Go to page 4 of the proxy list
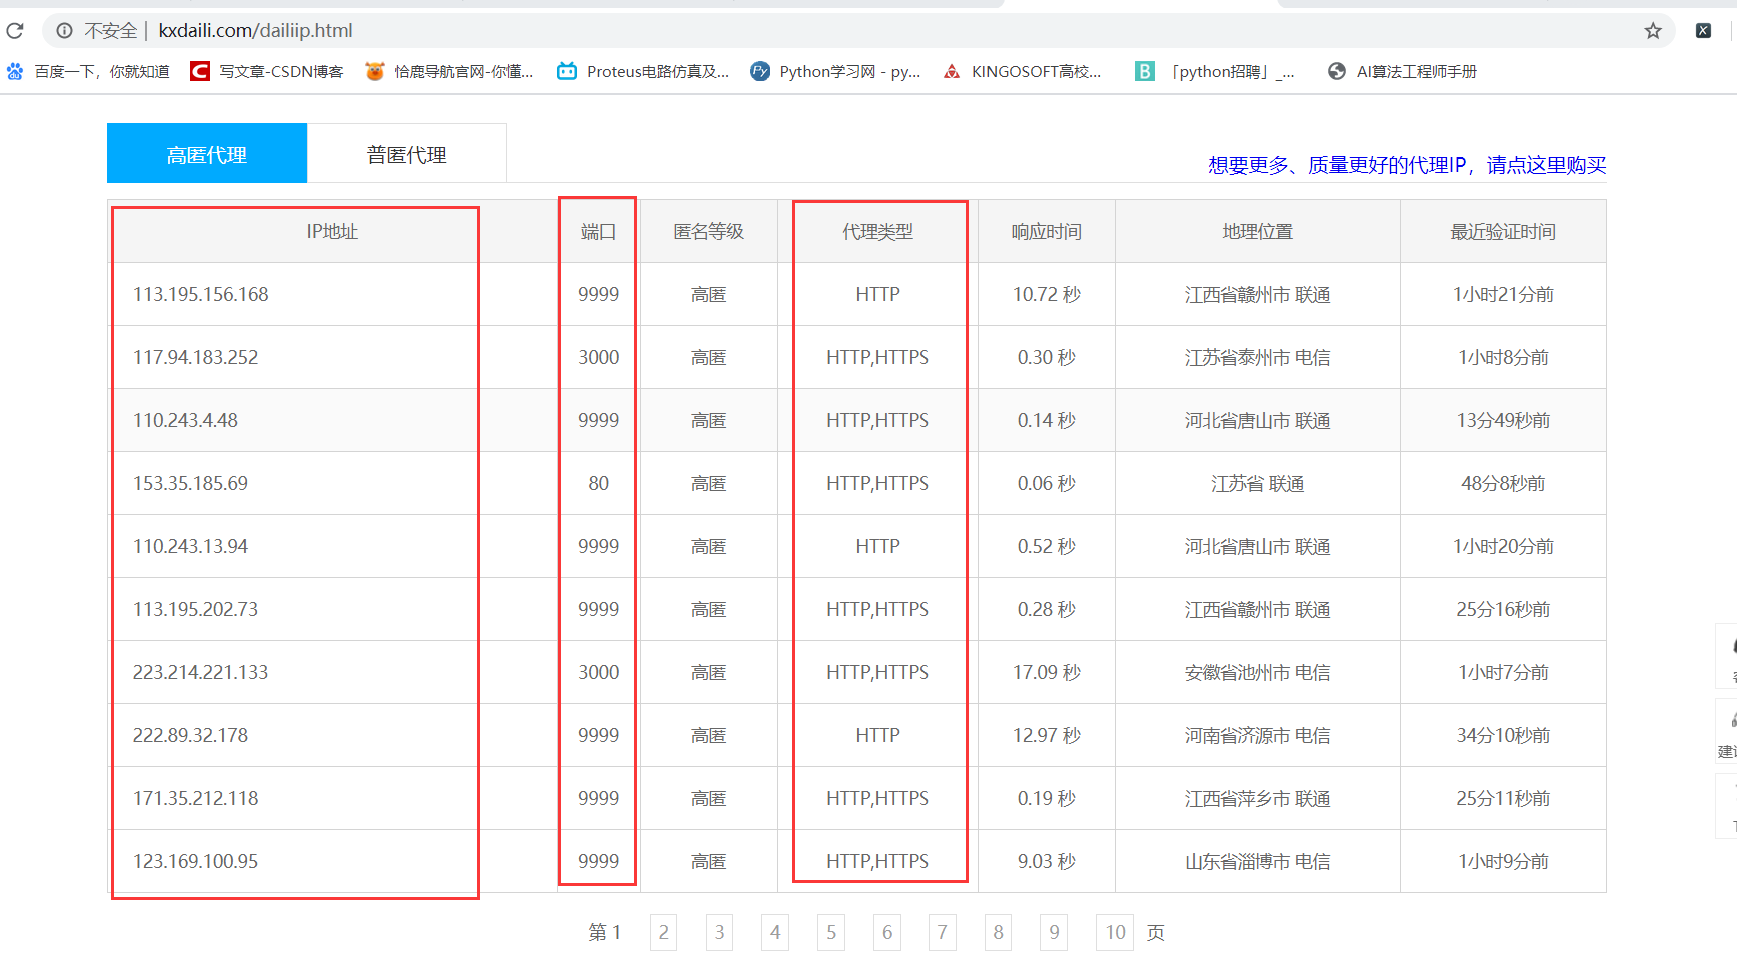The height and width of the screenshot is (957, 1737). (775, 932)
